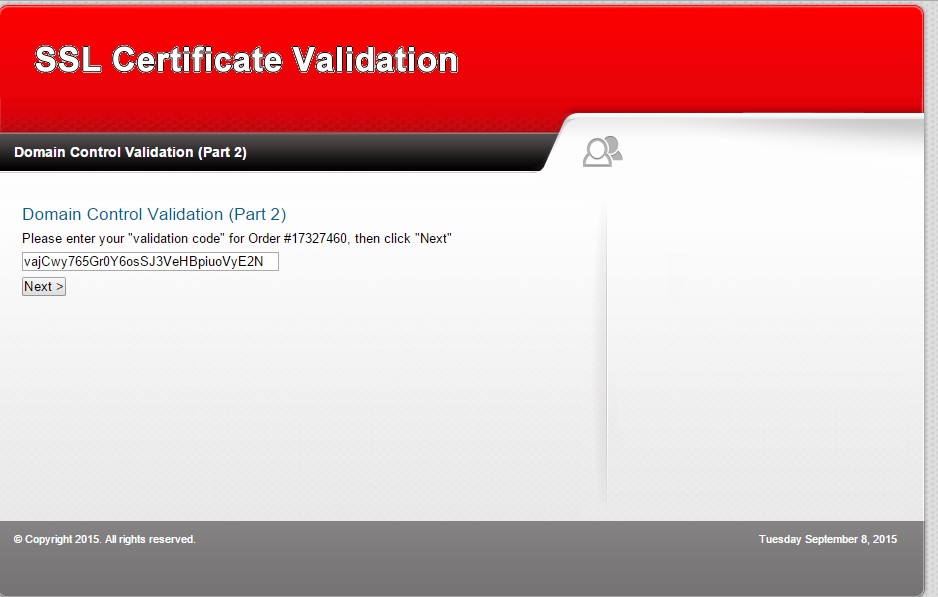Image resolution: width=938 pixels, height=597 pixels.
Task: Click the "Copyright 2015. All rights reserved." footer text
Action: point(105,539)
